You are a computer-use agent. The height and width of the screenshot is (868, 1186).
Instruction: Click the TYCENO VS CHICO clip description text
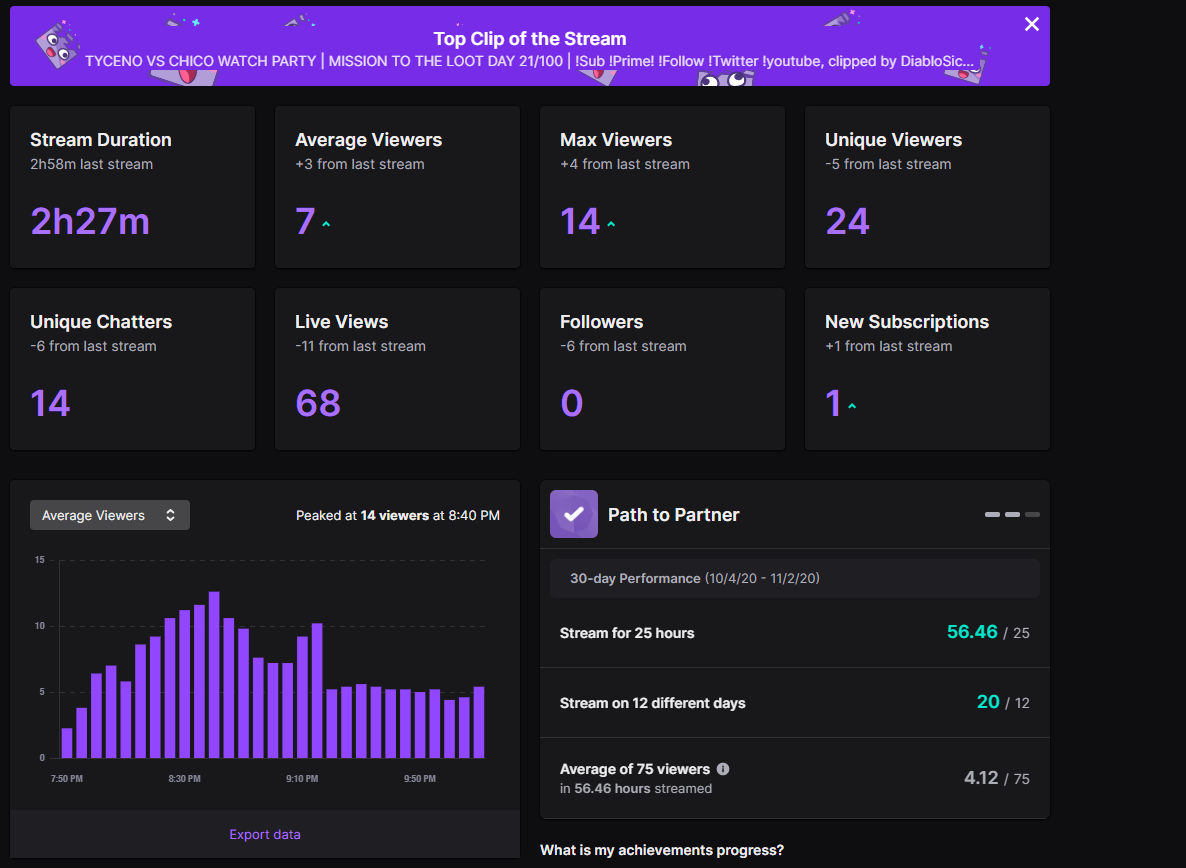click(529, 61)
